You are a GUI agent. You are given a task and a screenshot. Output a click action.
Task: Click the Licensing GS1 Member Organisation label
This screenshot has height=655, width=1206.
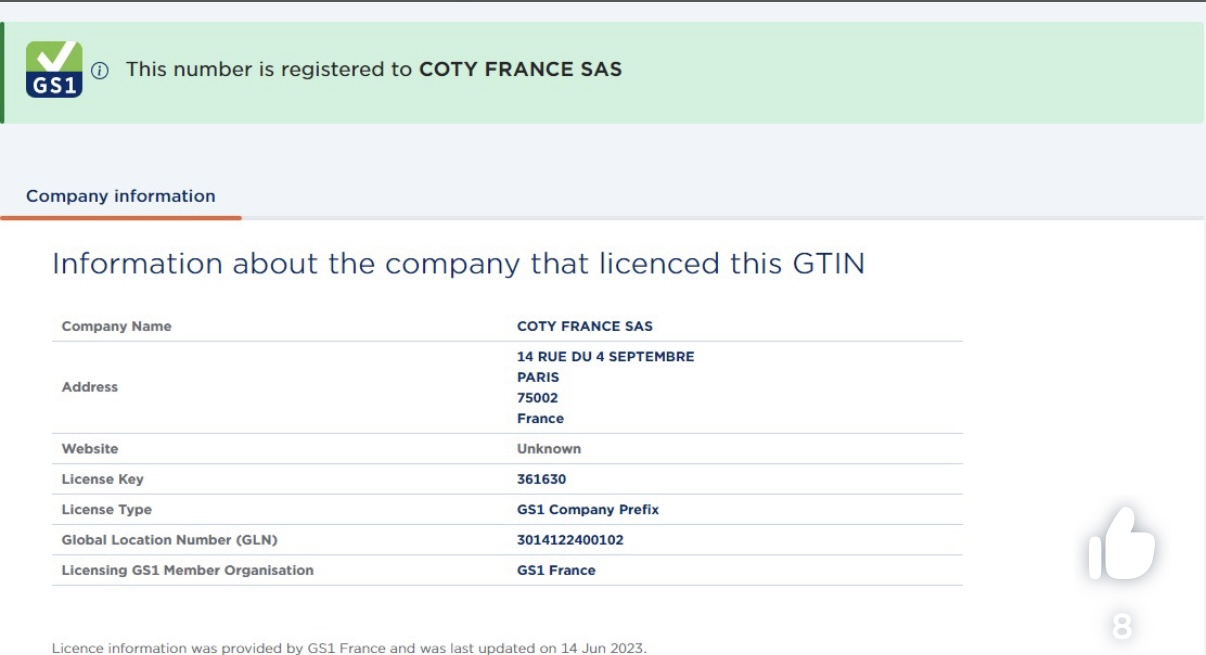[x=188, y=570]
